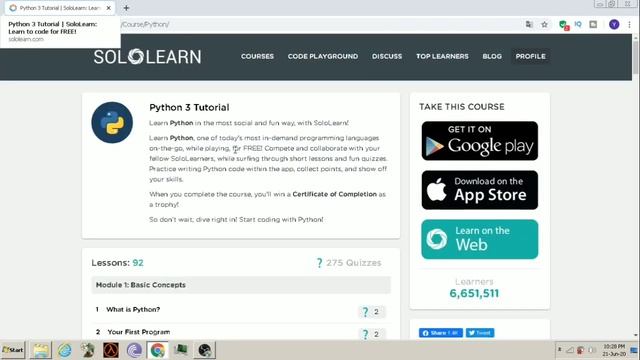Go to the DISCUSS section
Screen dimensions: 640x360
(387, 56)
